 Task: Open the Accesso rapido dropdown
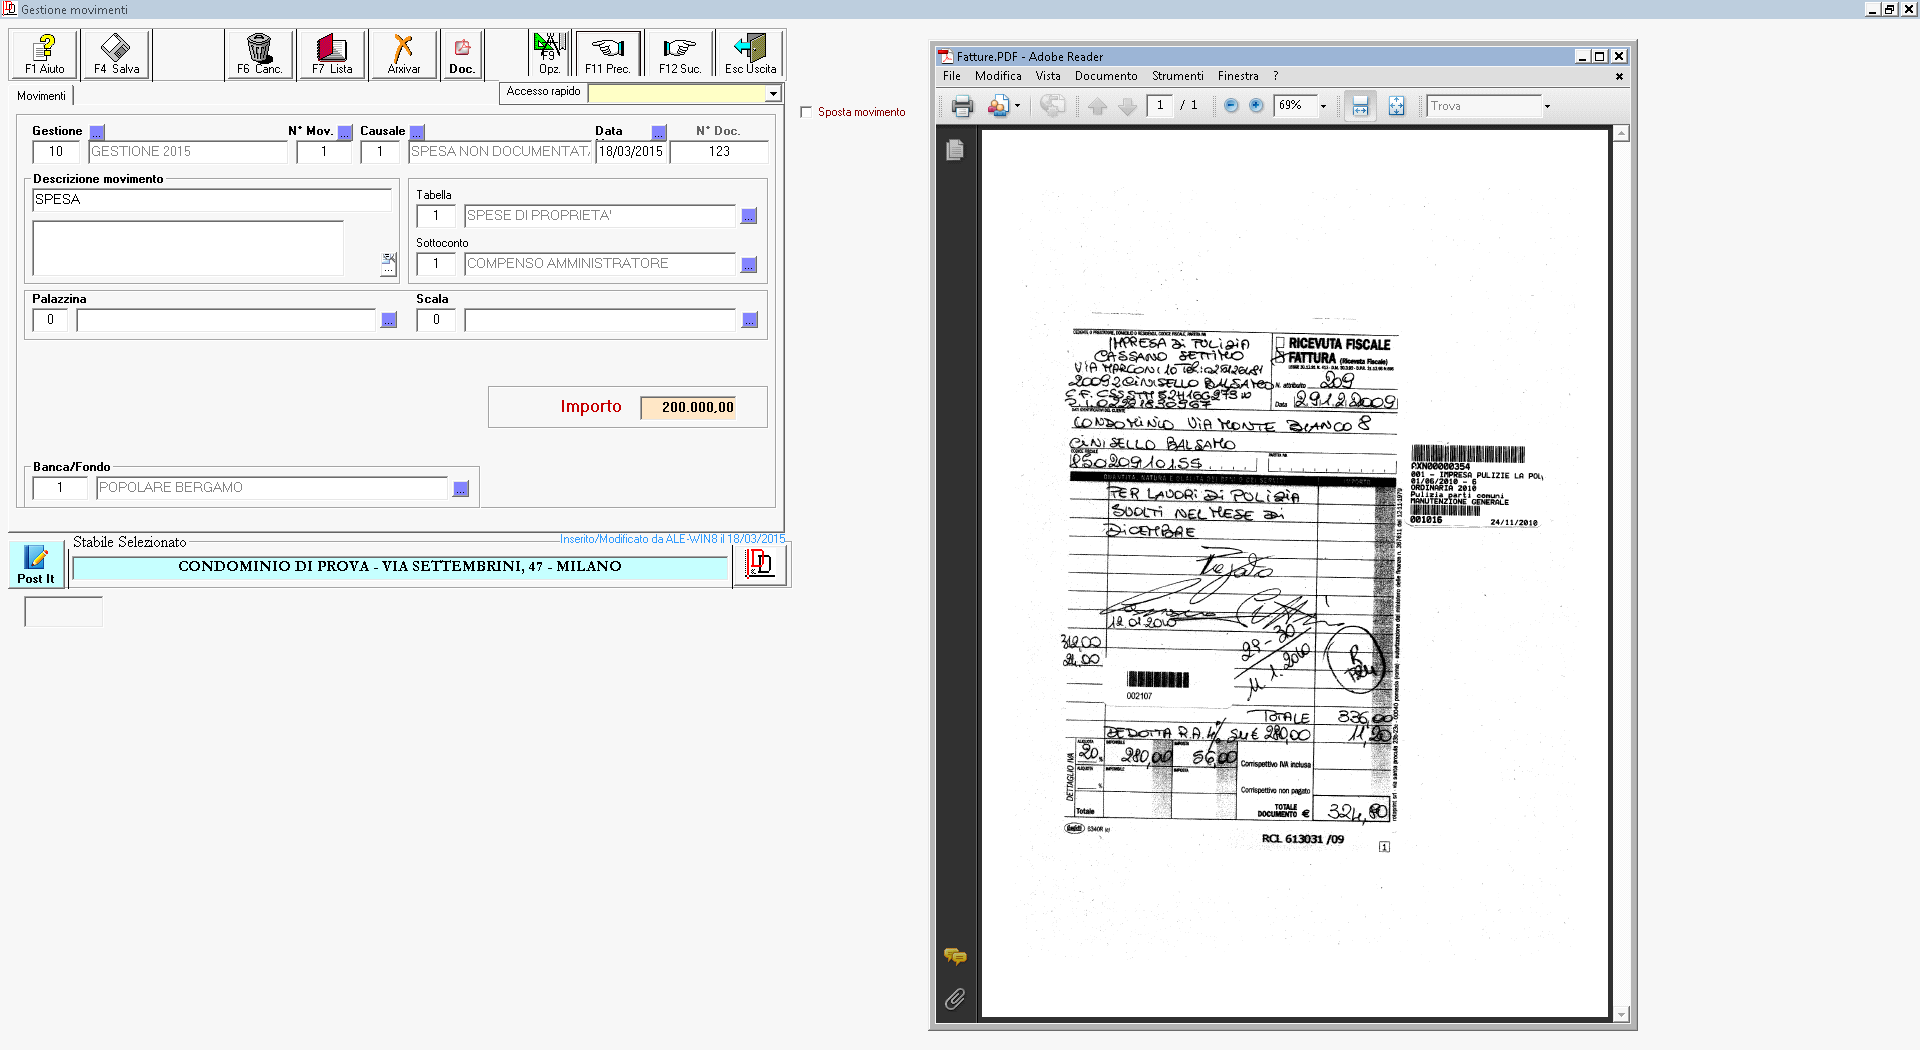click(773, 93)
